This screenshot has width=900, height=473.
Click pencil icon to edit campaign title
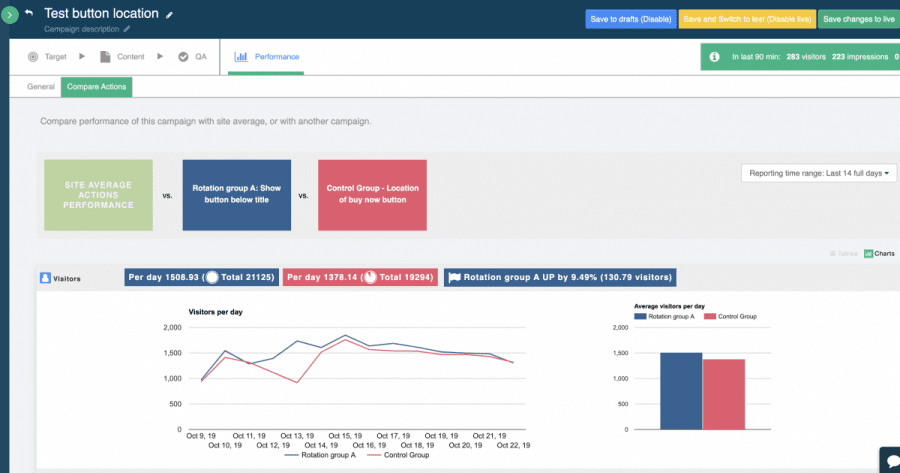pos(169,15)
